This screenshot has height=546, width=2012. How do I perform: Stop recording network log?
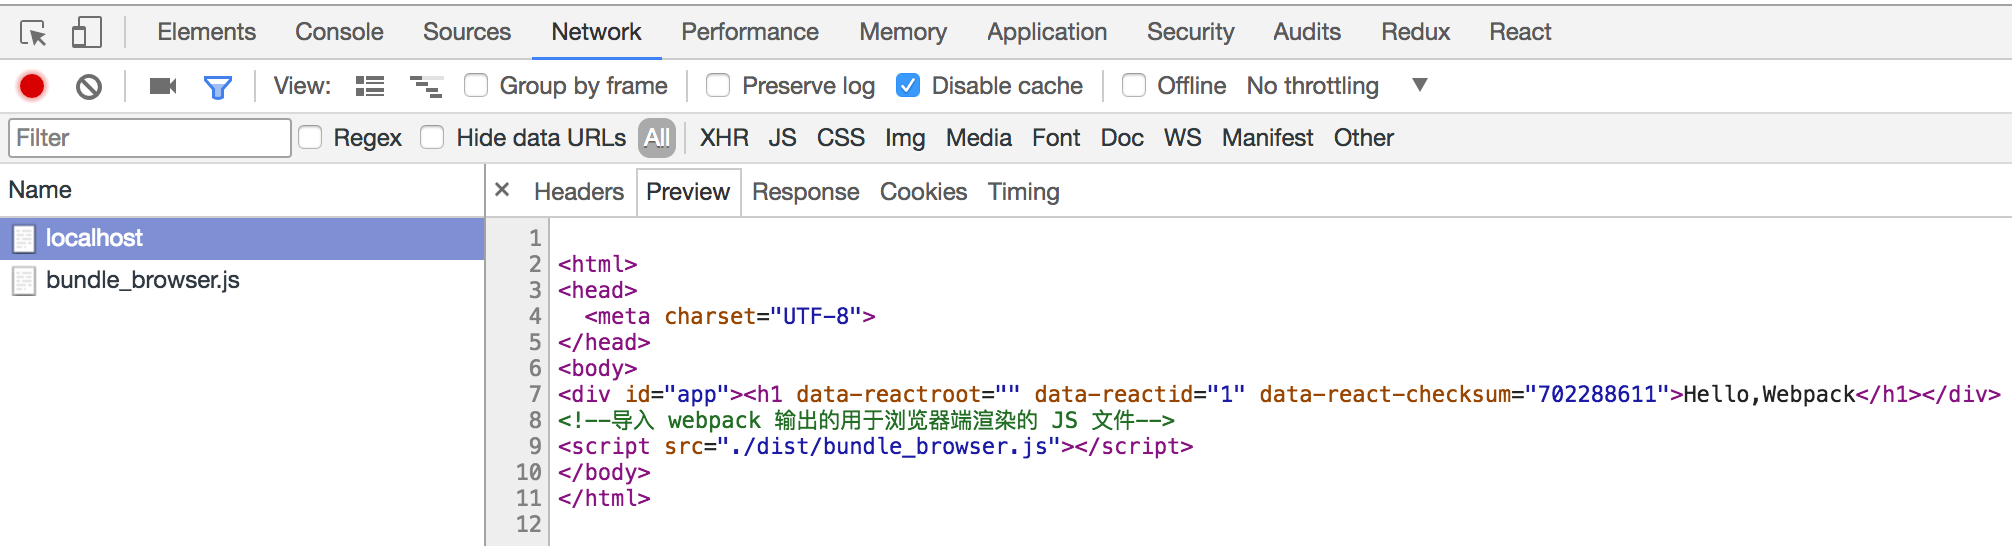[32, 87]
